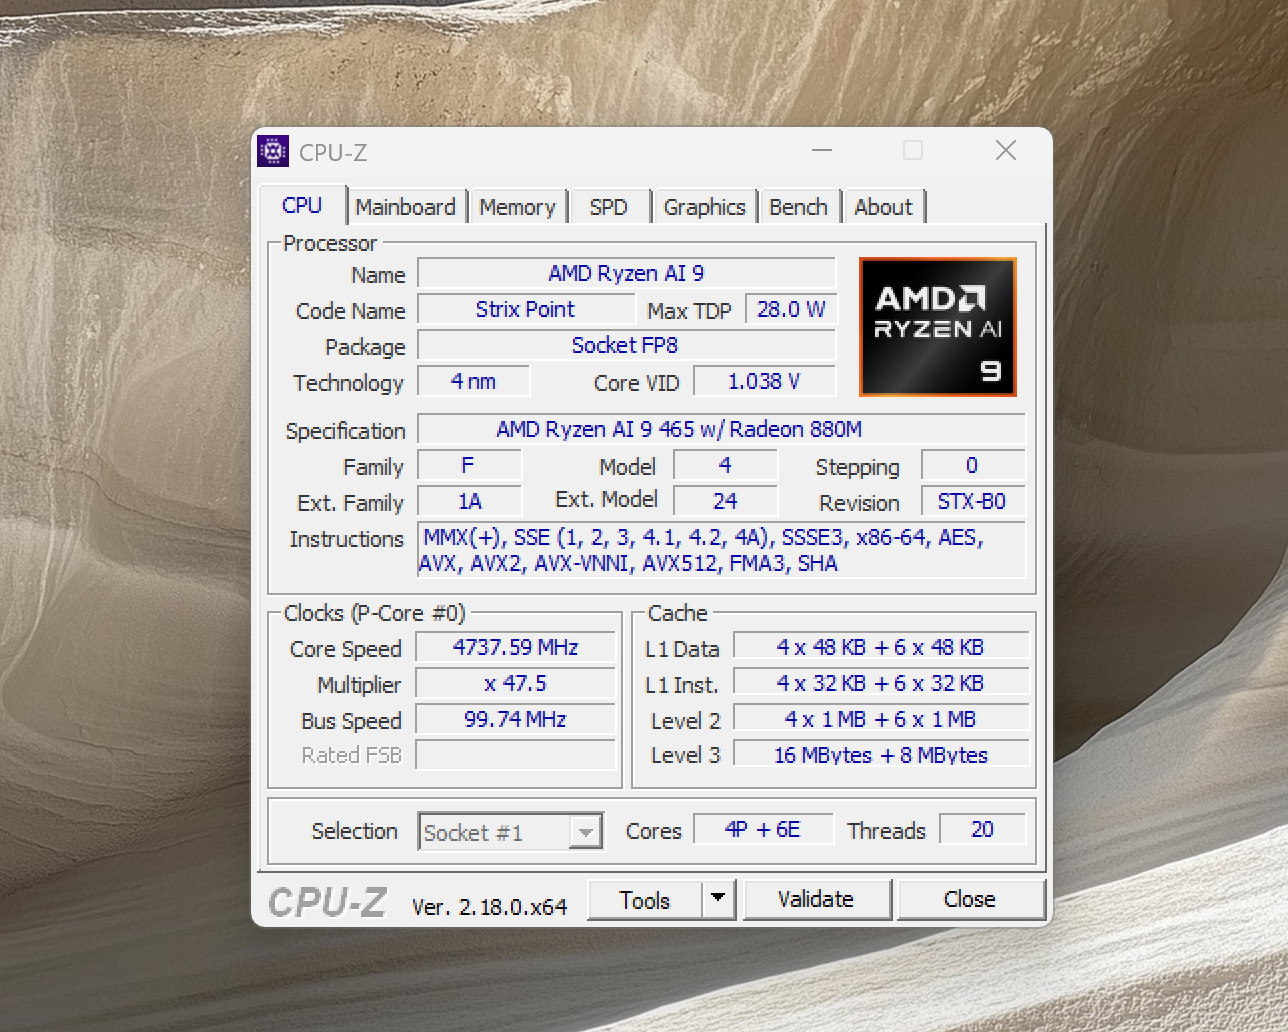Image resolution: width=1288 pixels, height=1032 pixels.
Task: Show the About tab
Action: coord(883,207)
